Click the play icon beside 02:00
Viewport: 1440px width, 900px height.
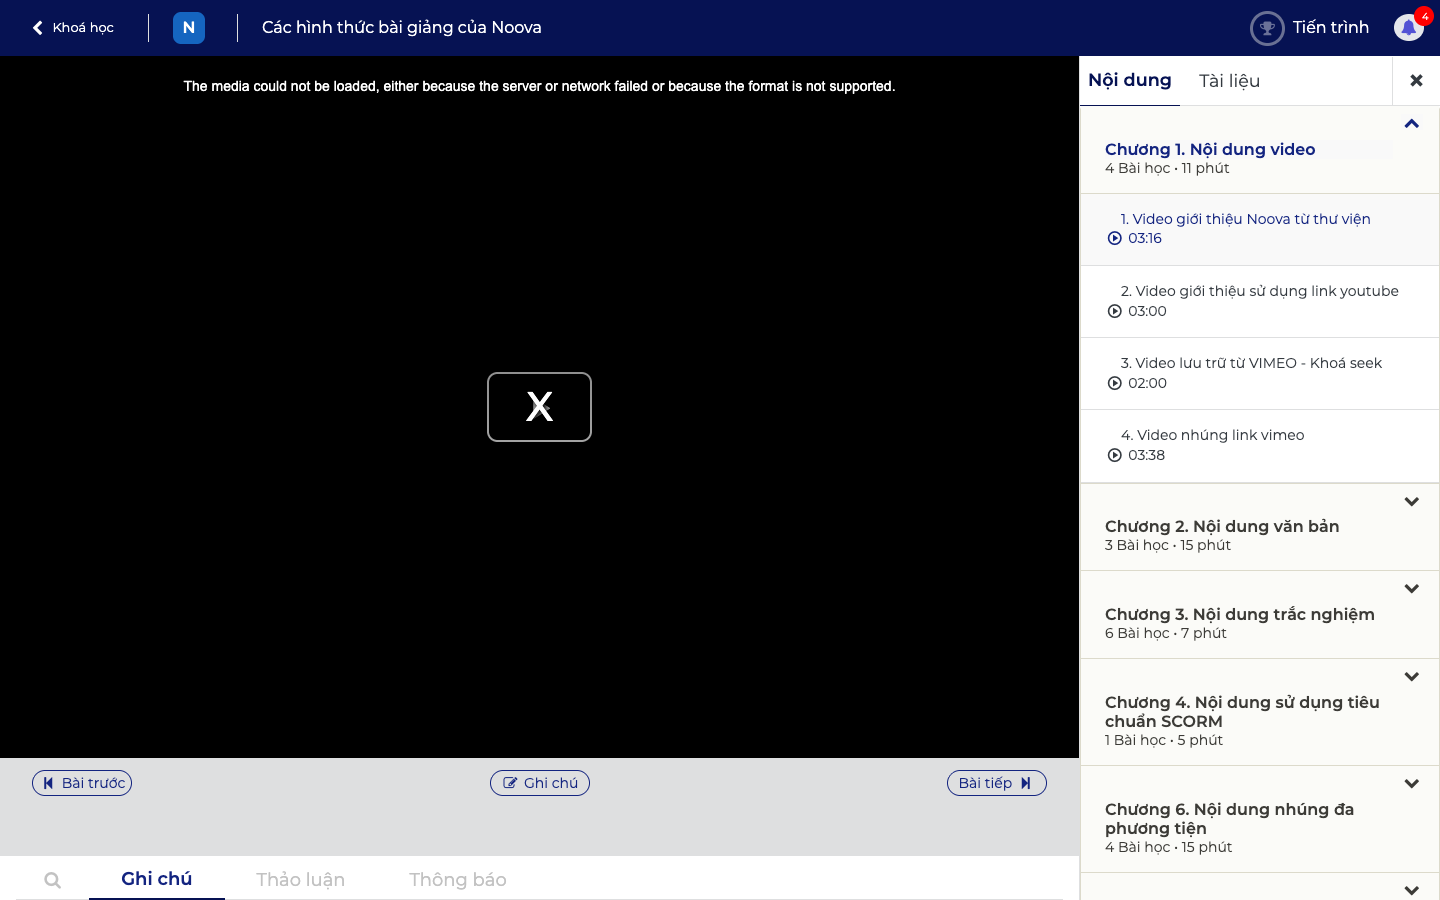(x=1115, y=383)
